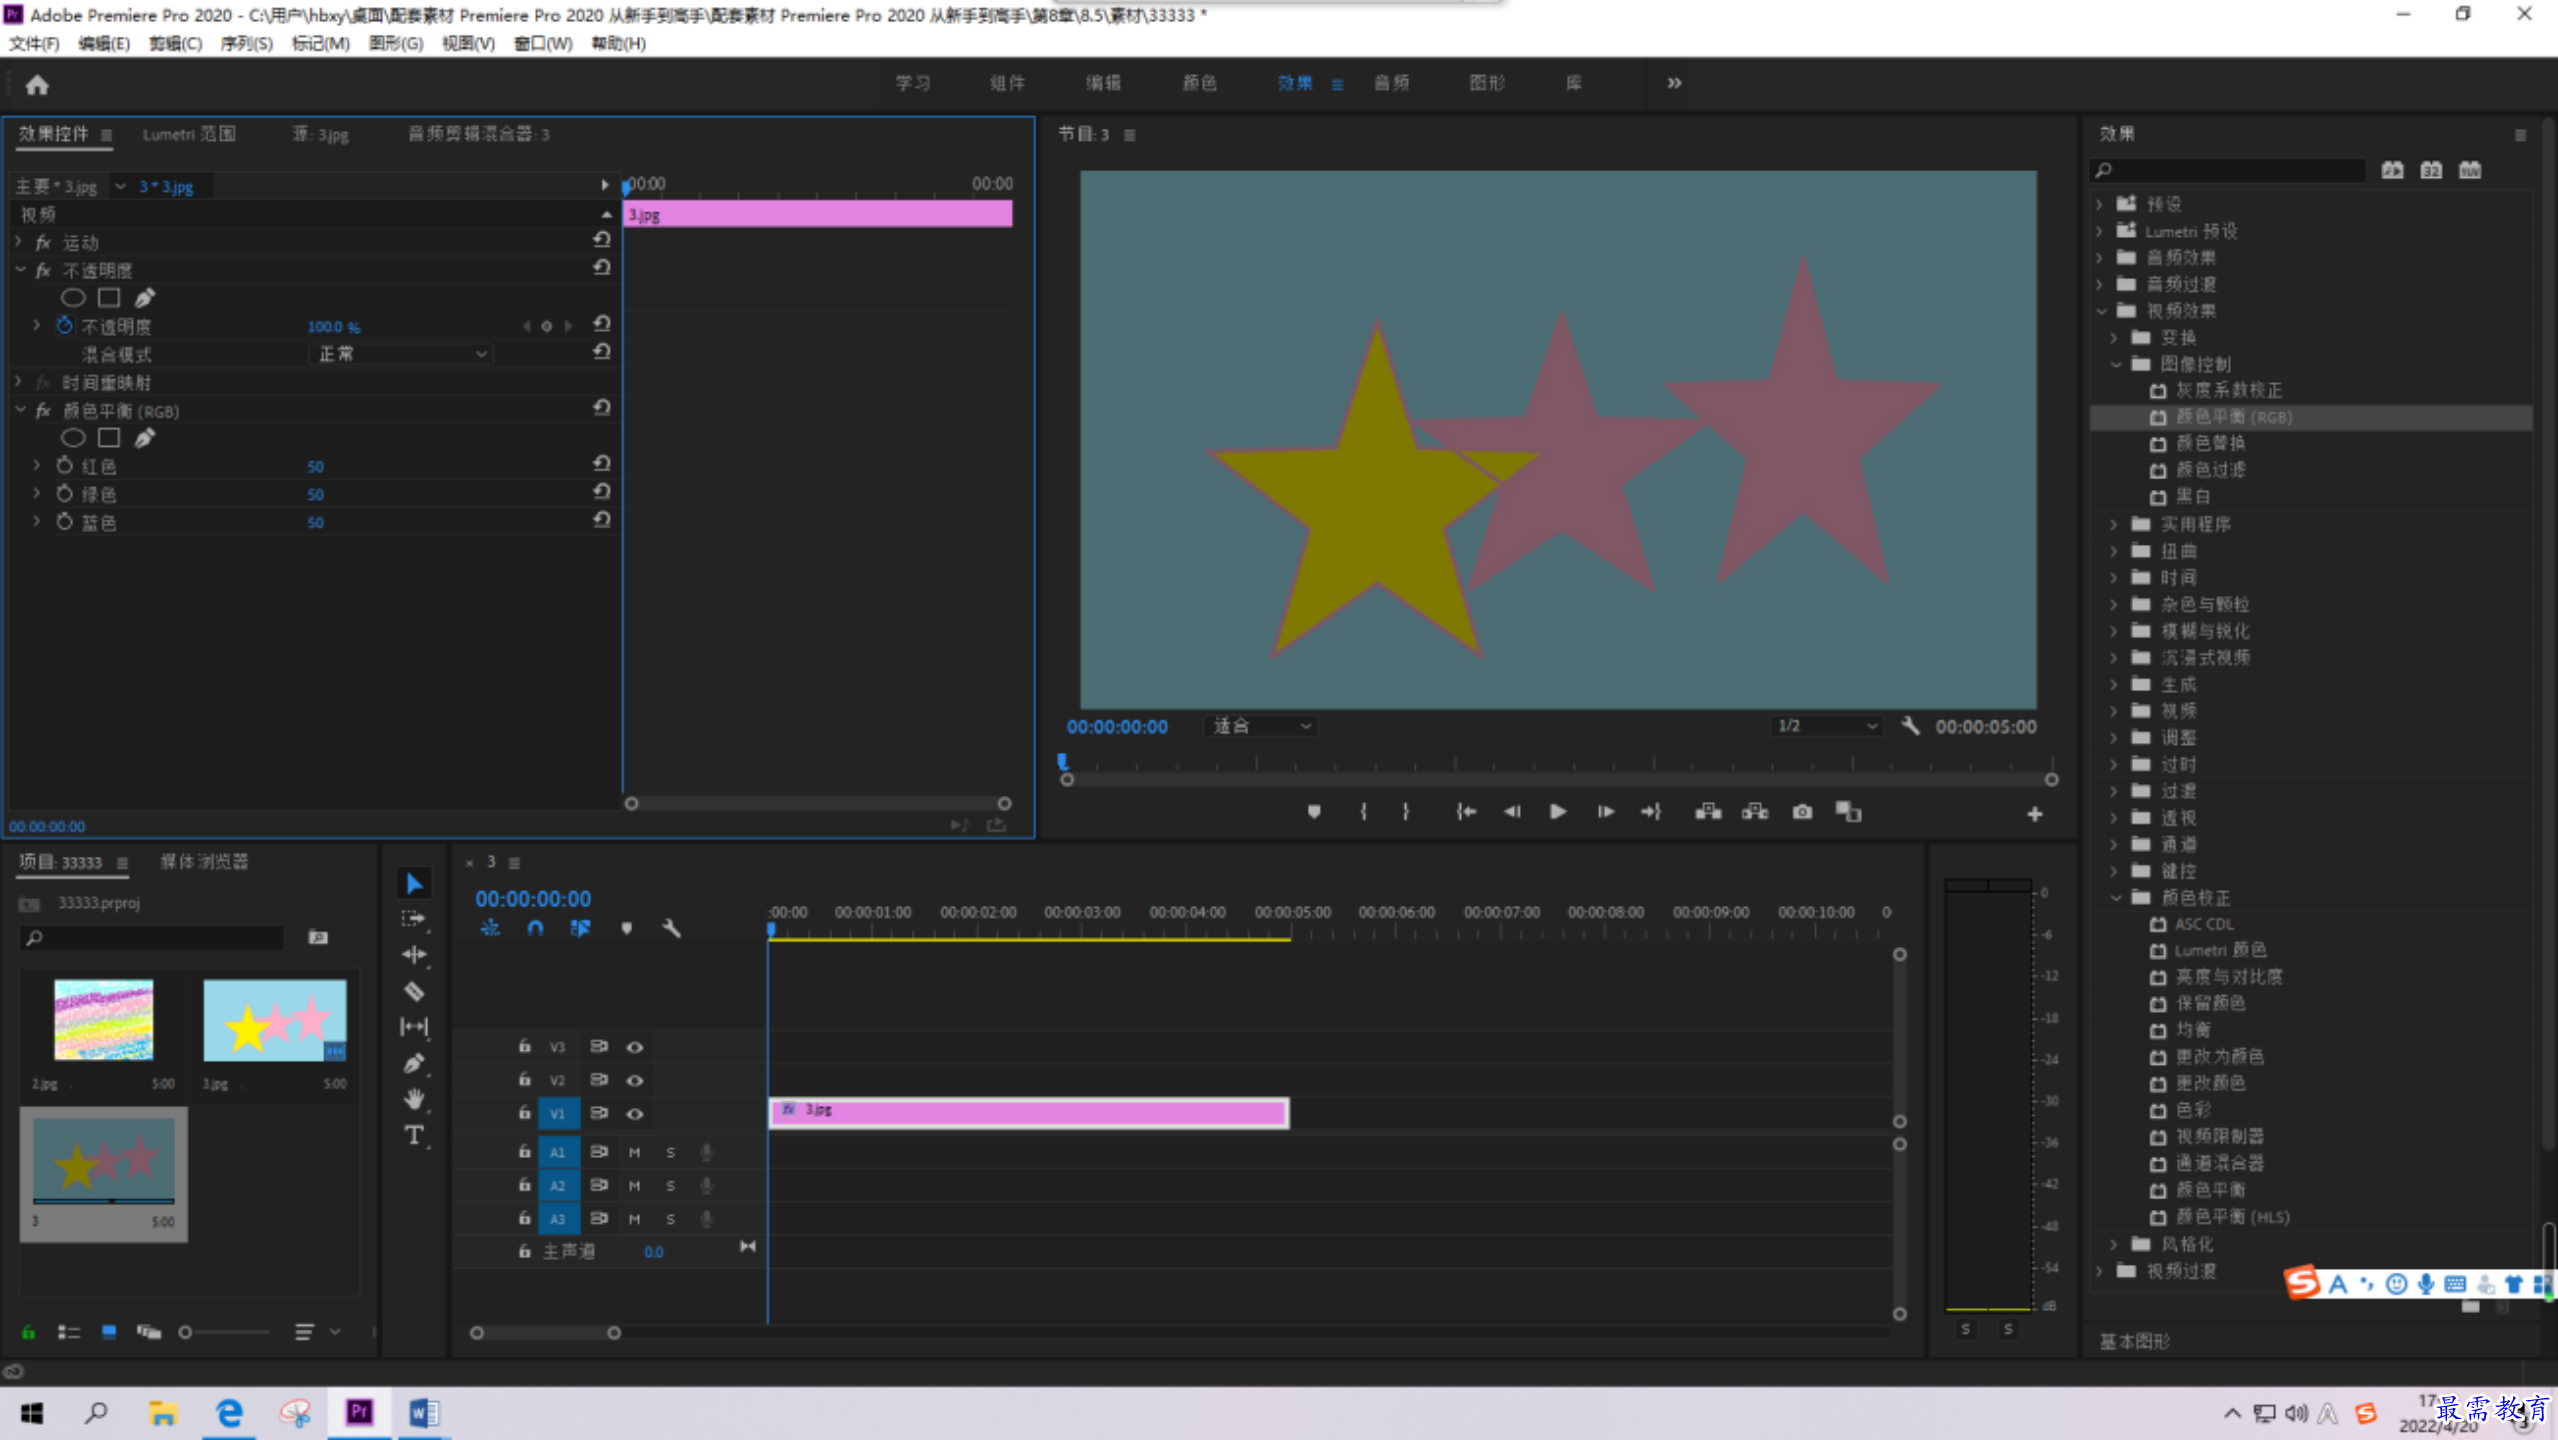
Task: Toggle V1 track lock
Action: coord(524,1112)
